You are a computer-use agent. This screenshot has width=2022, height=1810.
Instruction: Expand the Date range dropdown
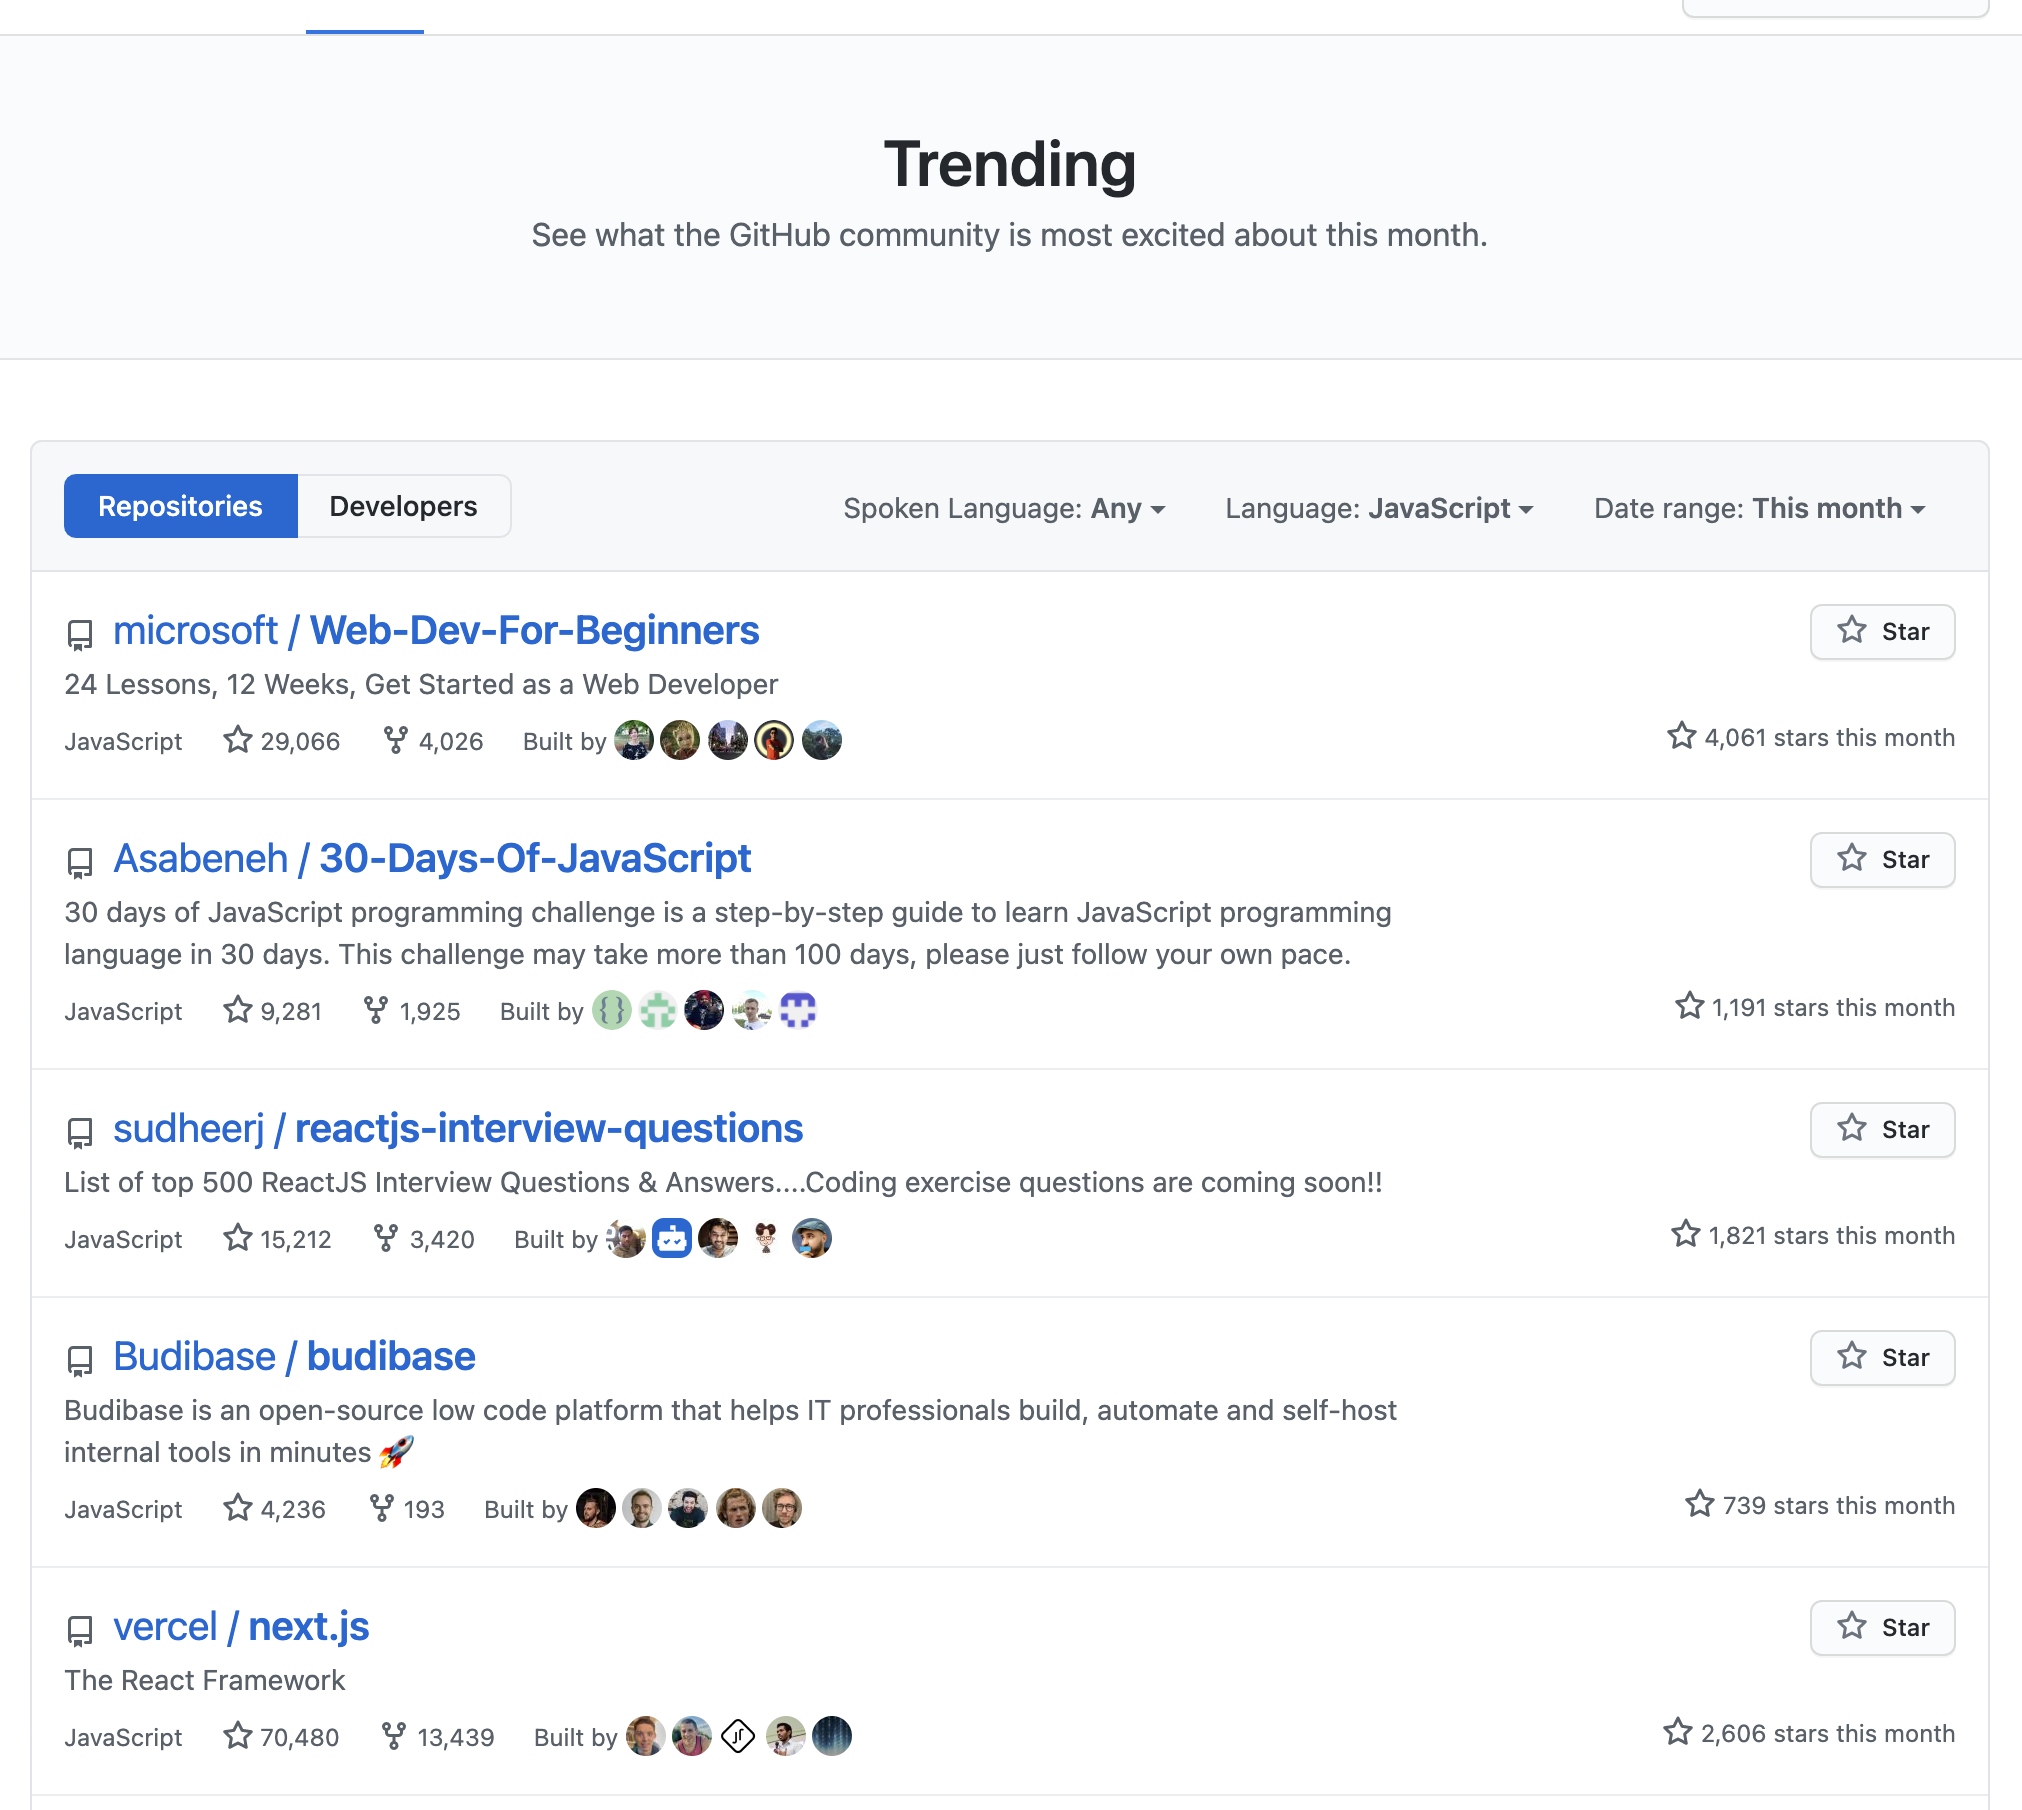[1759, 508]
